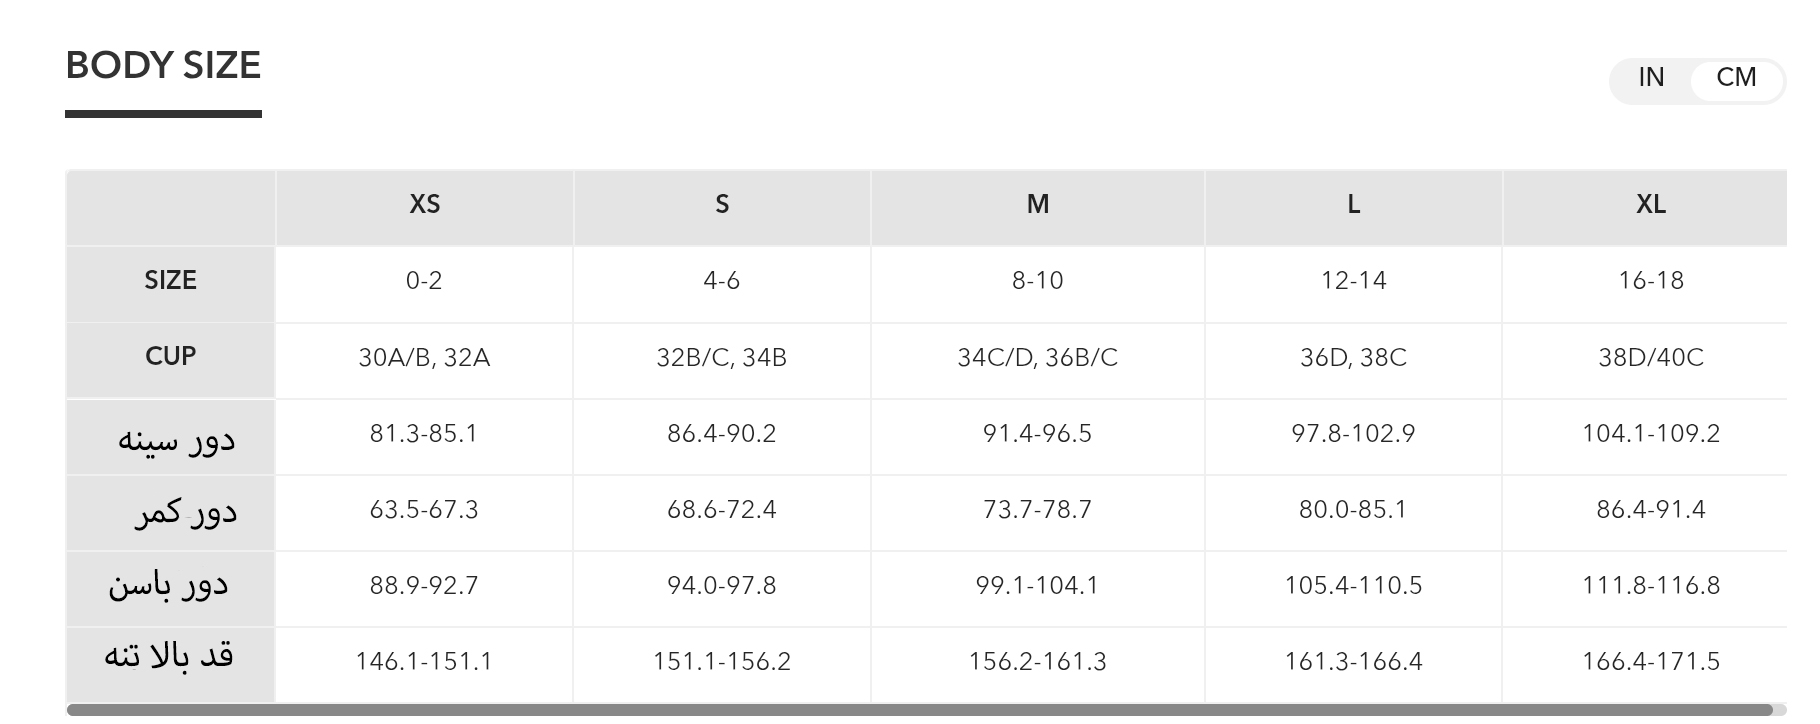Click the BODY SIZE tab heading
Image resolution: width=1820 pixels, height=724 pixels.
coord(163,66)
